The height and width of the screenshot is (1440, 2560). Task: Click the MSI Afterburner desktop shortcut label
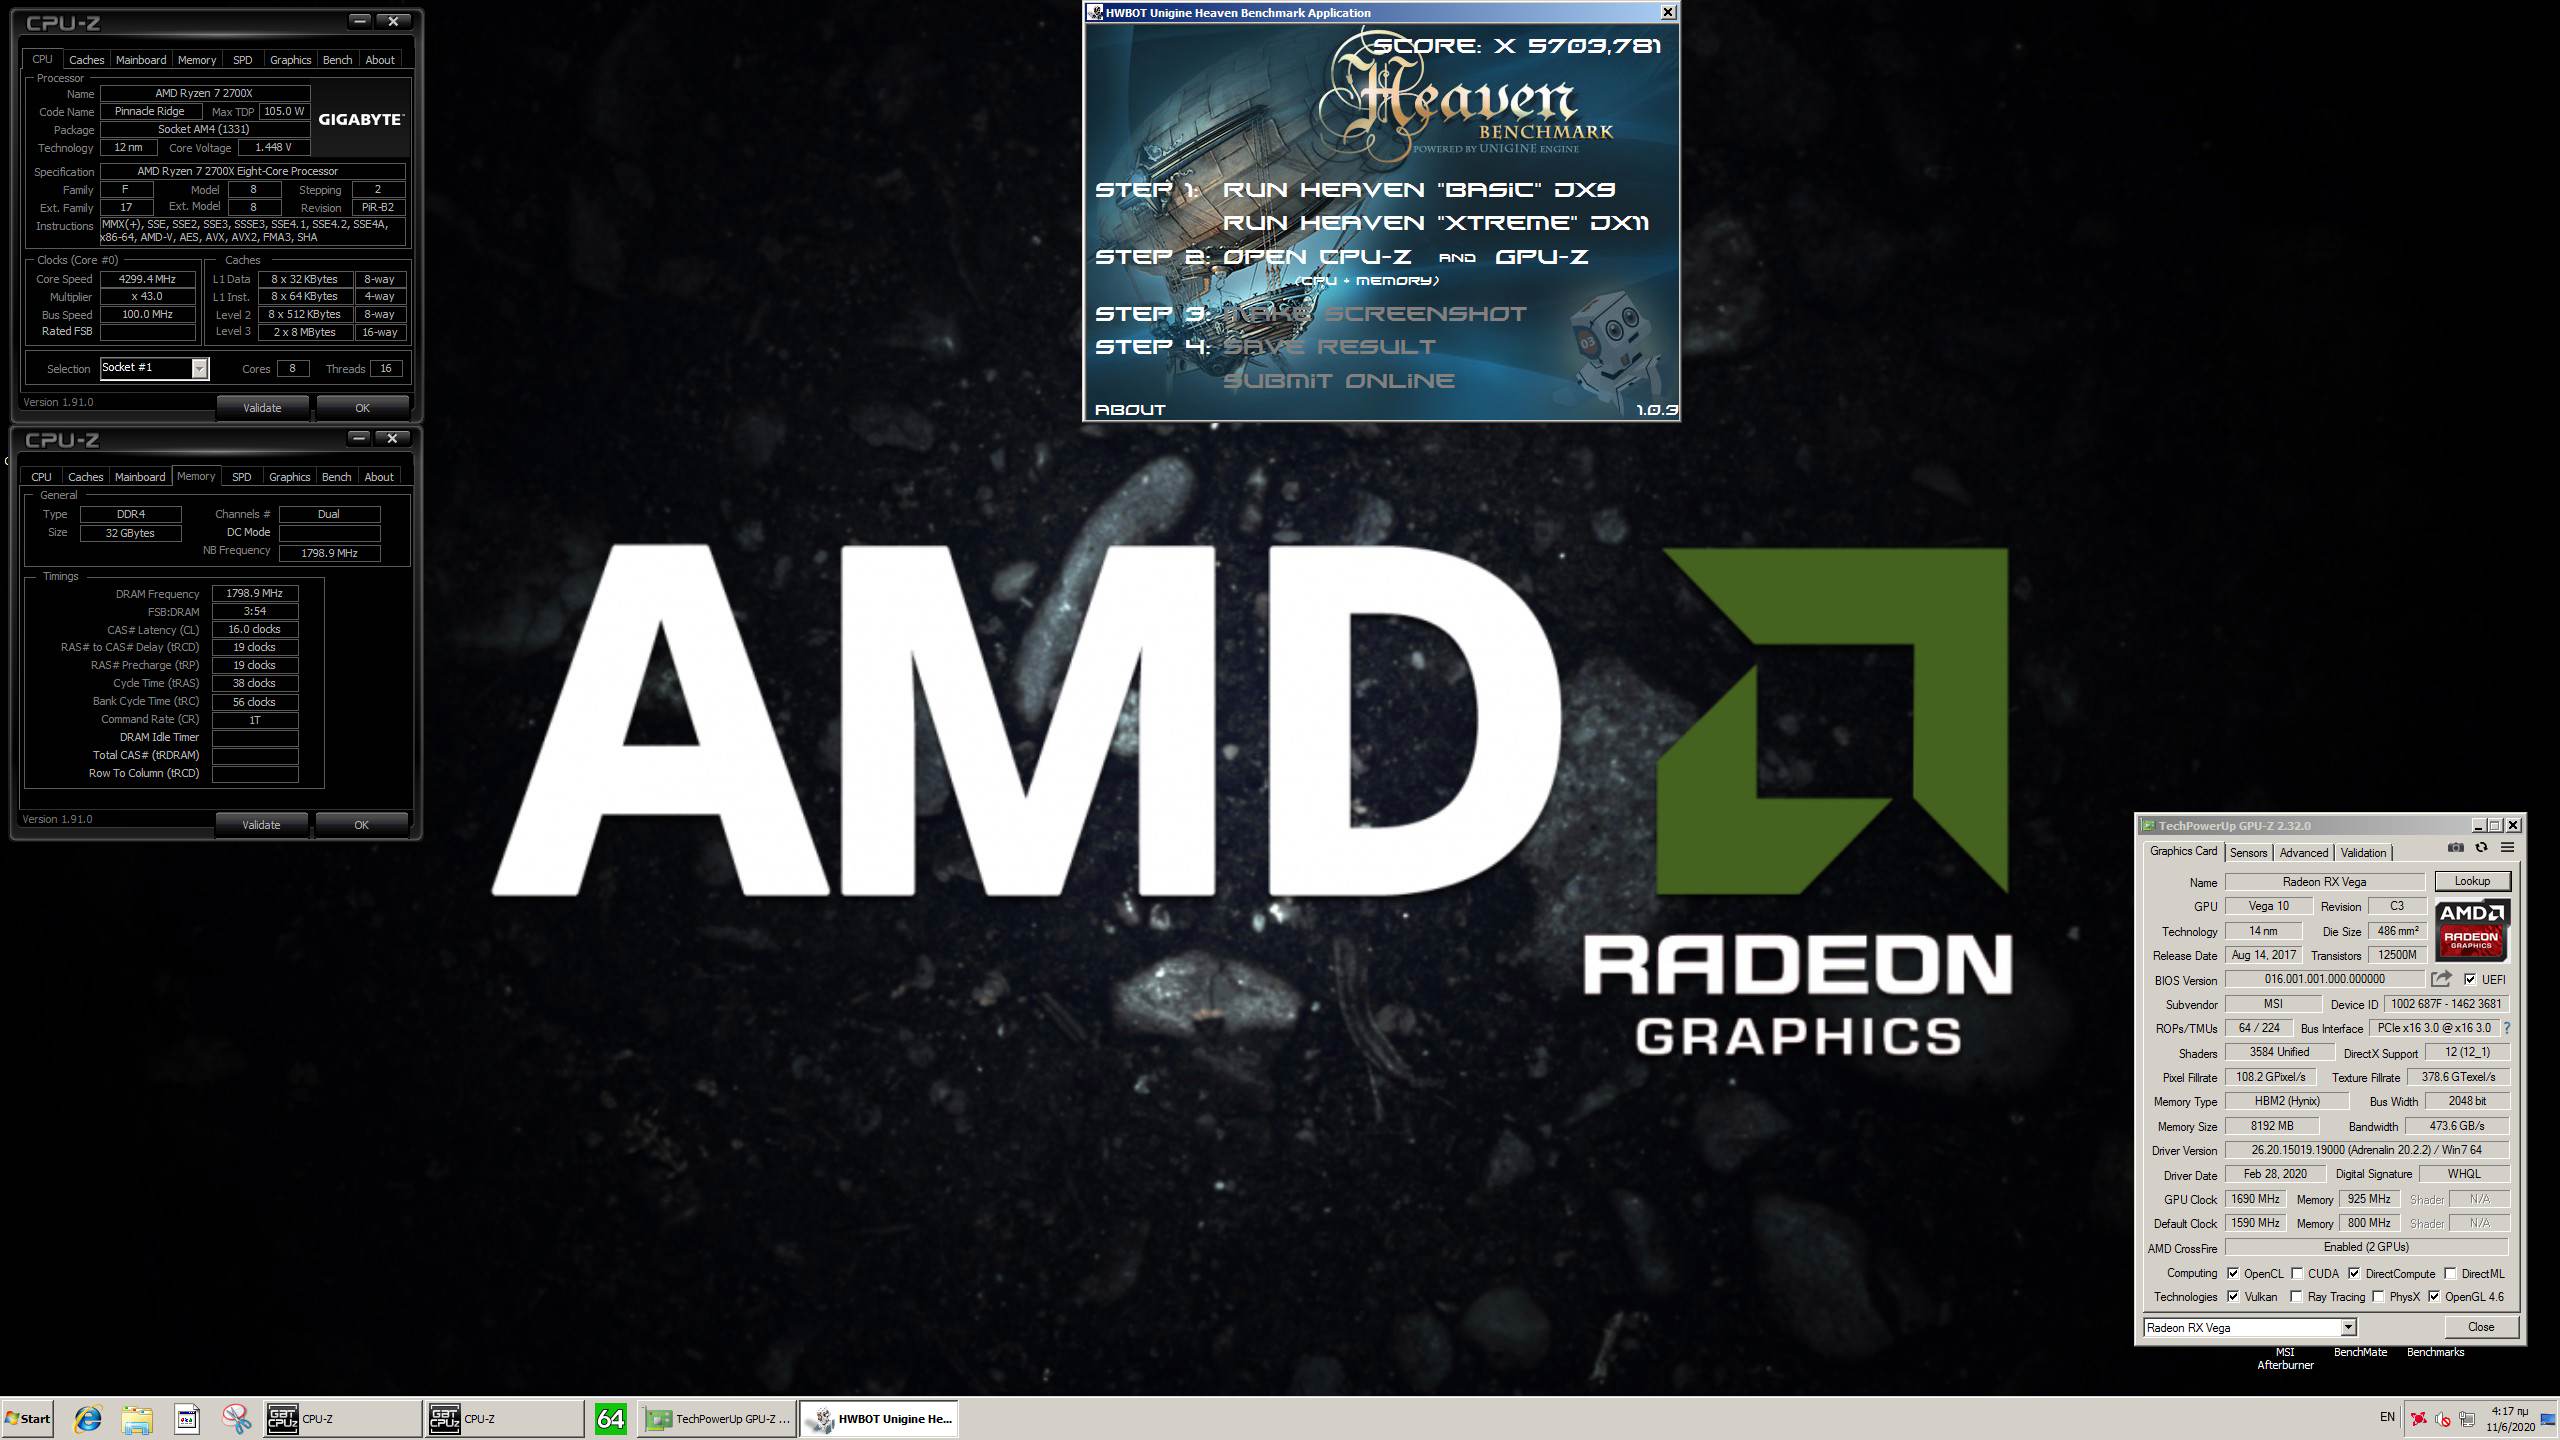2285,1358
